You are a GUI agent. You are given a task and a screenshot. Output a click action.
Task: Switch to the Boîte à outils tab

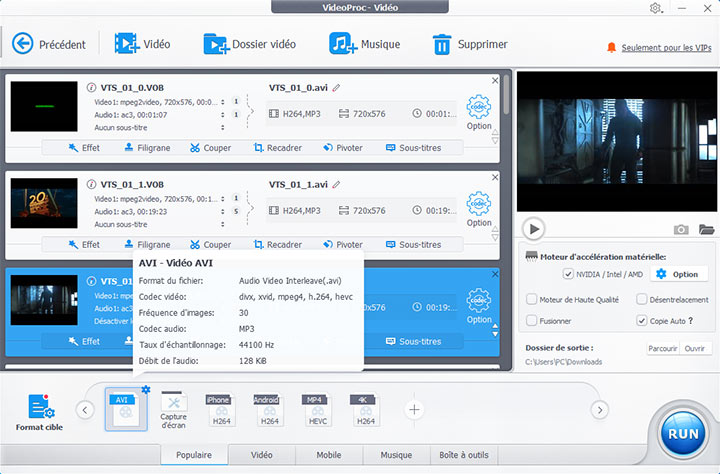[x=464, y=455]
